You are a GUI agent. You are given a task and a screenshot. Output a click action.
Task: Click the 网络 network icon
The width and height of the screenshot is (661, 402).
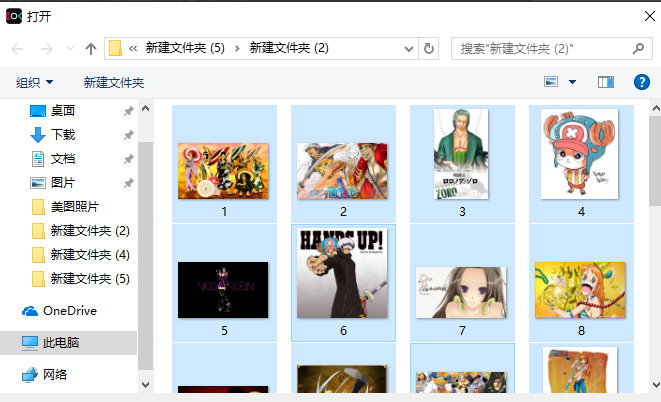click(x=30, y=375)
